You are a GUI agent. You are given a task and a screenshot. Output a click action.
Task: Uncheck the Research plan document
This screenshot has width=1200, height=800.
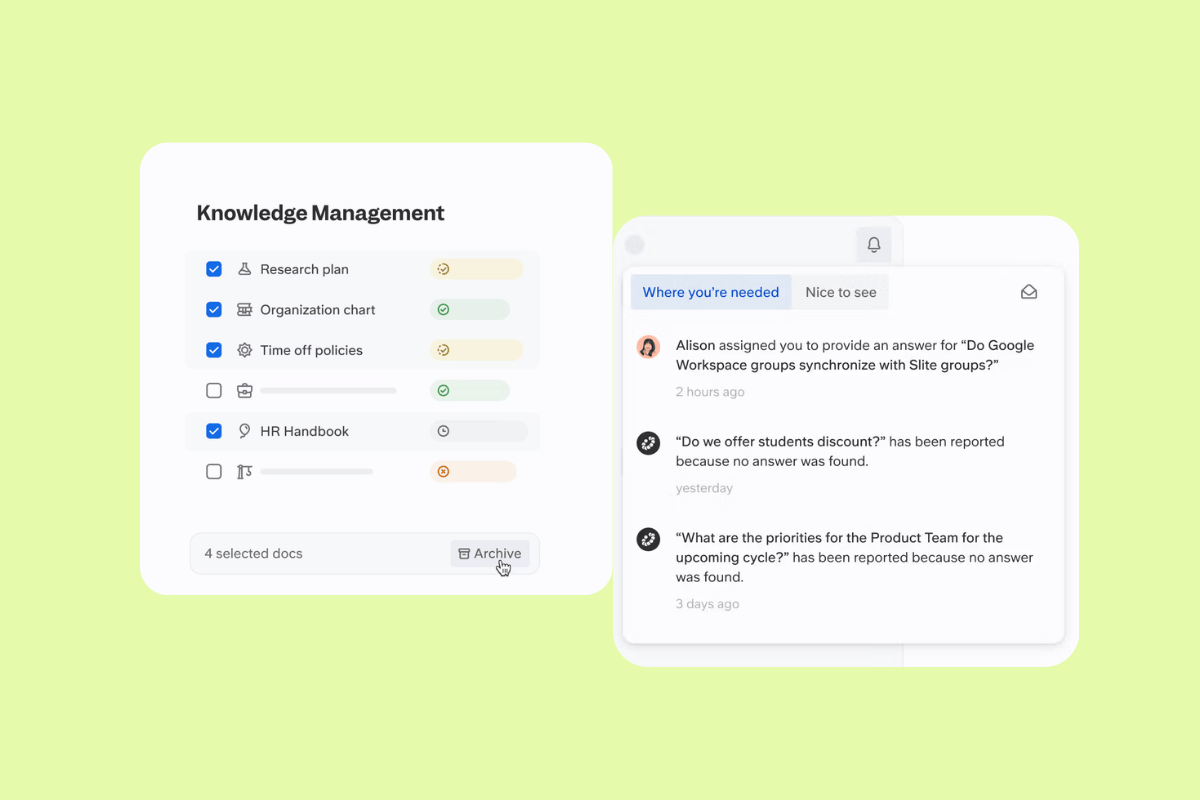[x=213, y=268]
